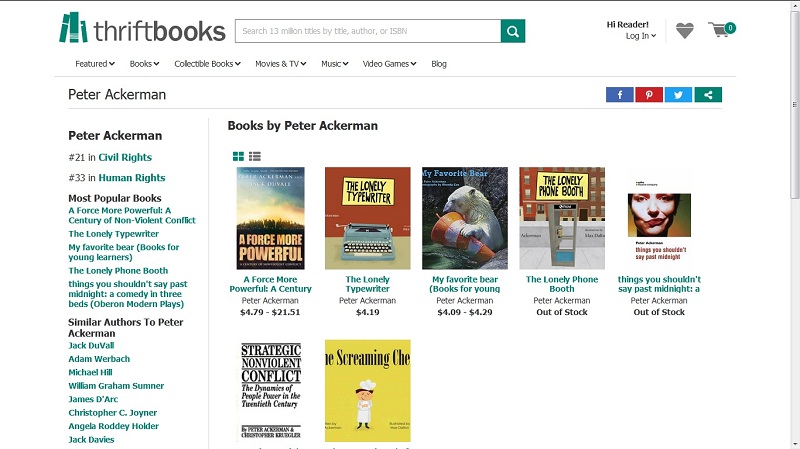Open similar author Adam Werbach

[99, 359]
